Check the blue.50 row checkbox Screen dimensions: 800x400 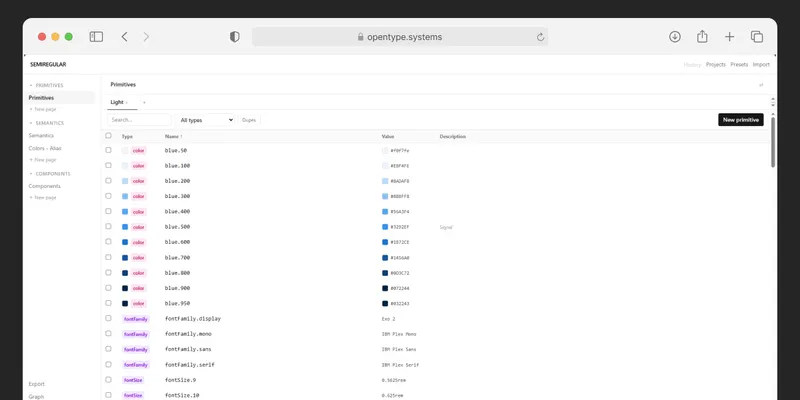coord(108,150)
